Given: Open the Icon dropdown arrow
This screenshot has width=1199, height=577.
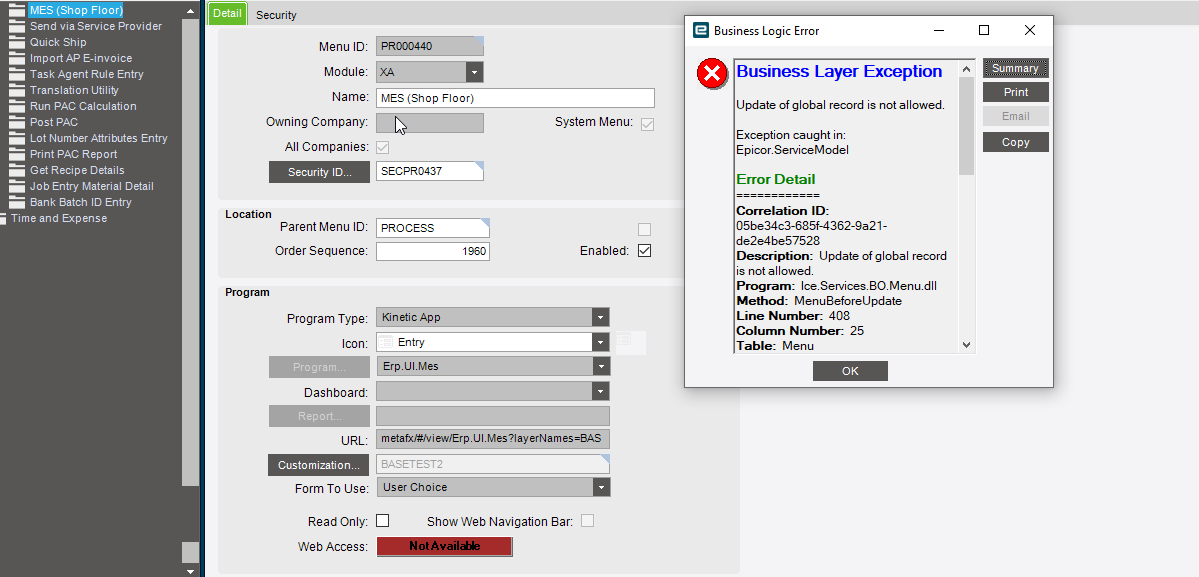Looking at the screenshot, I should click(x=601, y=342).
